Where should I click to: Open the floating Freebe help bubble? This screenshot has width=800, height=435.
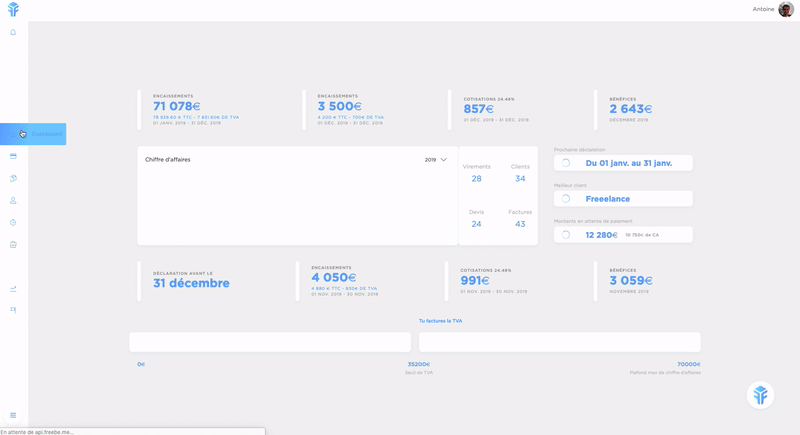[x=760, y=395]
